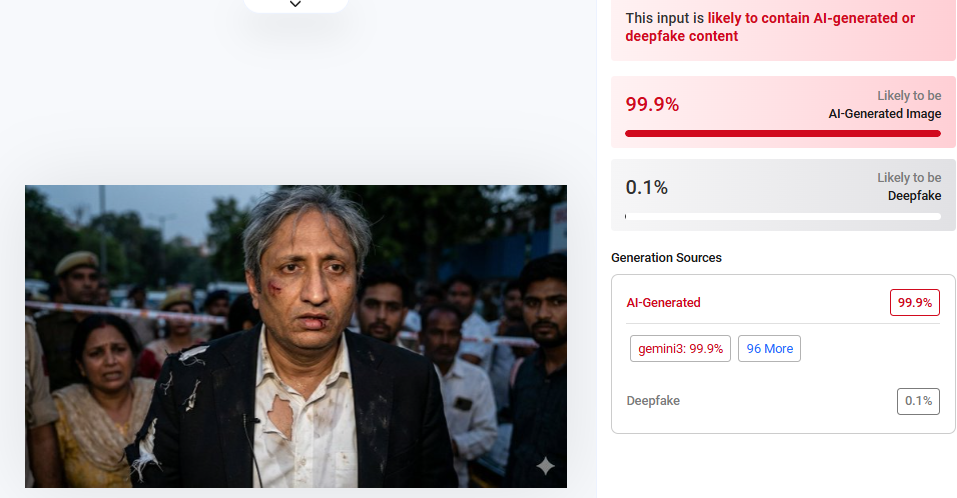Click the red 99.9% badge beside AI-Generated
The height and width of the screenshot is (498, 957).
pyautogui.click(x=914, y=302)
